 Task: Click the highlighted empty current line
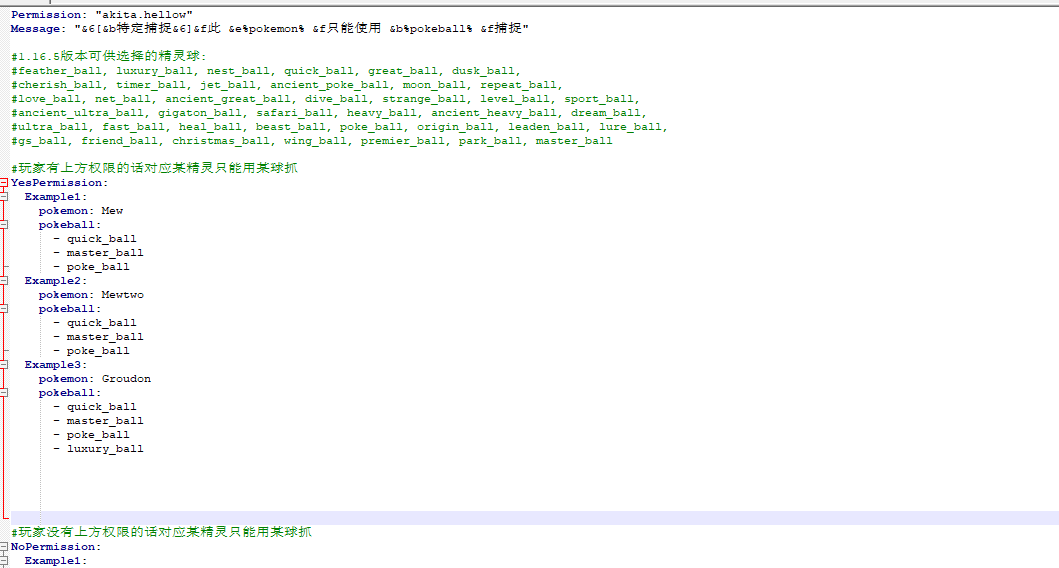pyautogui.click(x=535, y=518)
